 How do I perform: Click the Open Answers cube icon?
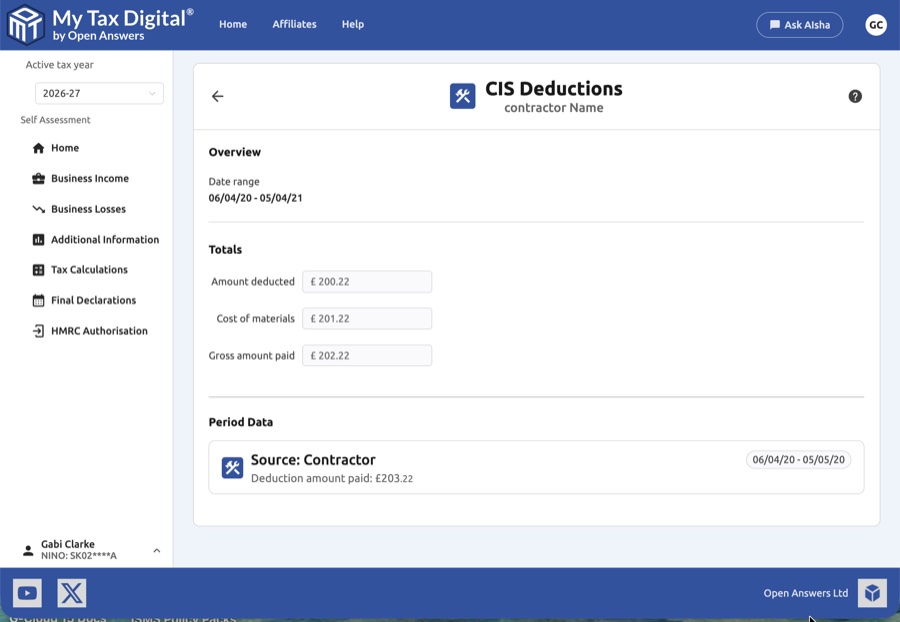click(x=872, y=593)
